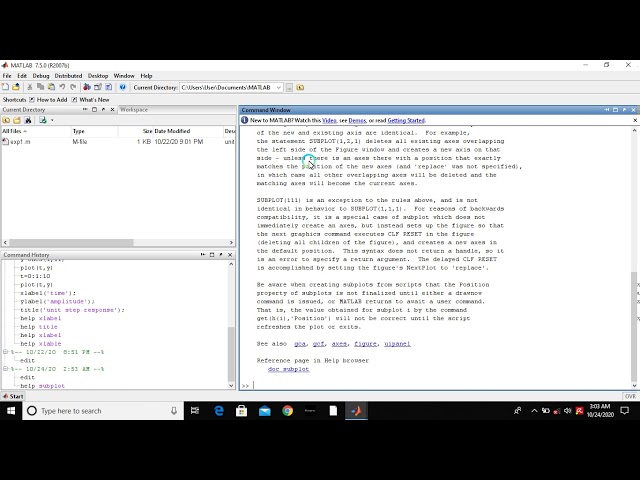Click the Undo arrow toolbar icon
This screenshot has height=480, width=640.
pos(62,87)
